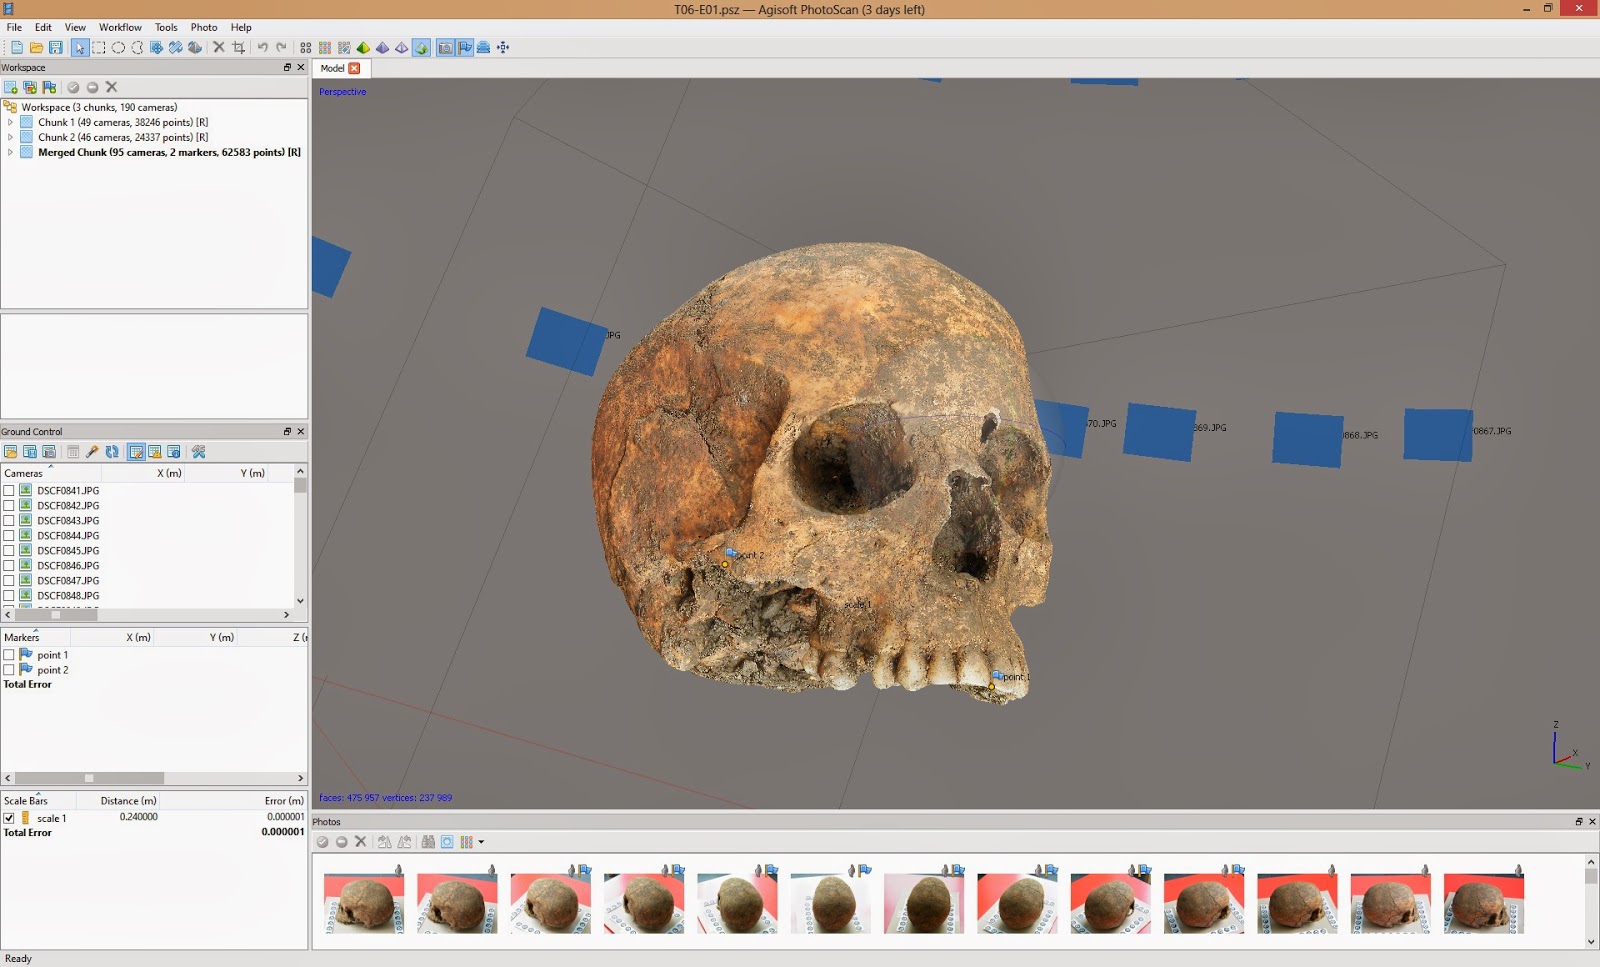Switch view to textured model mode
The image size is (1600, 967).
point(421,48)
